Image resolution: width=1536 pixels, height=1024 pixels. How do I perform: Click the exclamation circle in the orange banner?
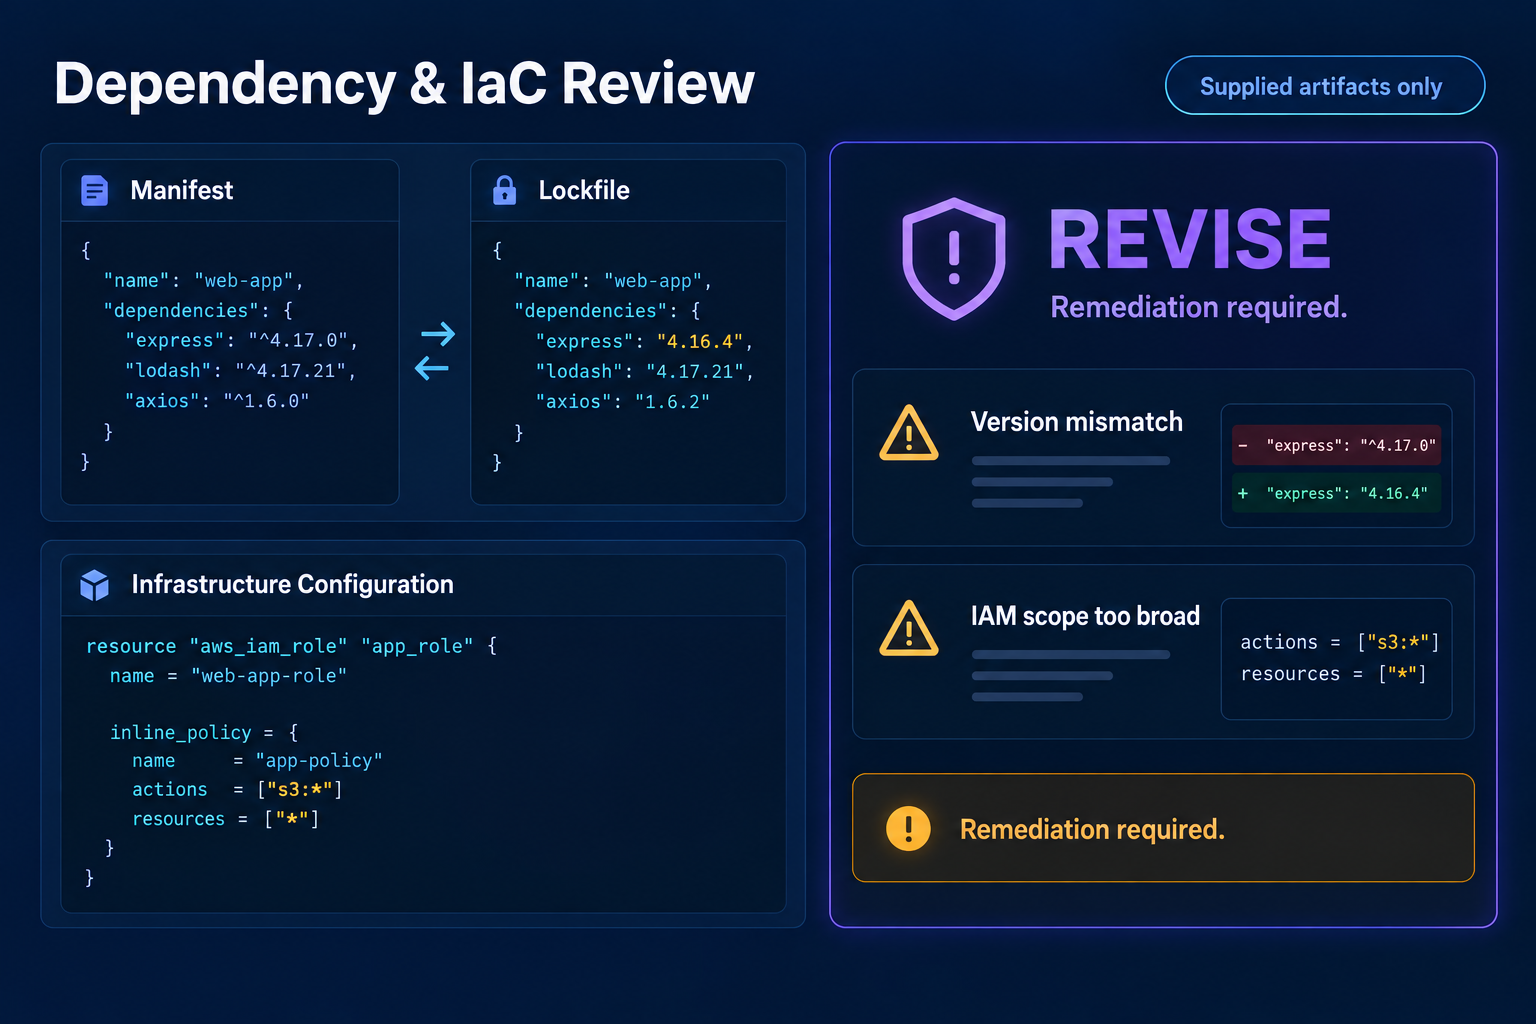click(x=908, y=828)
